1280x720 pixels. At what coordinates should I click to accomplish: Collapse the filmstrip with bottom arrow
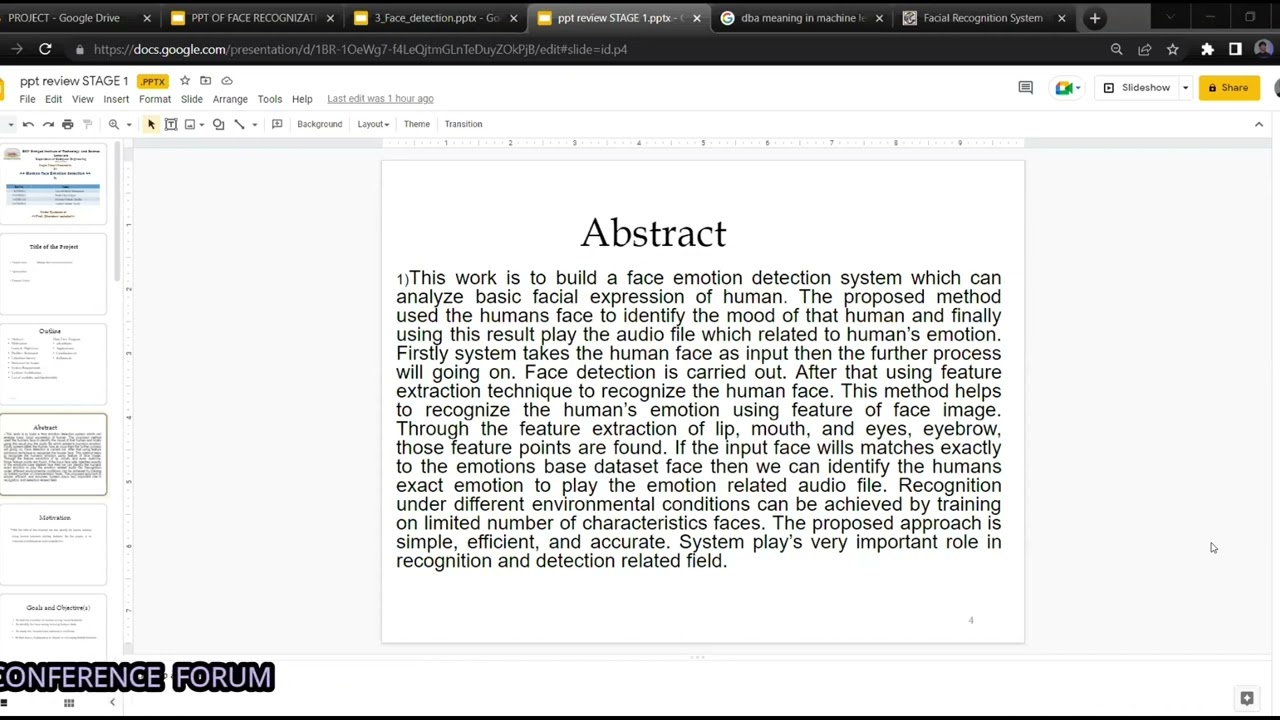112,703
